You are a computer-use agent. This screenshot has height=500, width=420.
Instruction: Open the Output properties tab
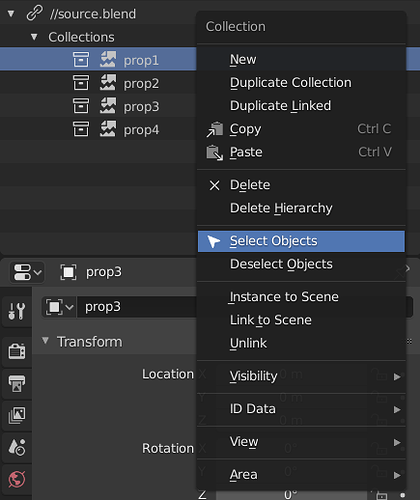click(x=17, y=384)
